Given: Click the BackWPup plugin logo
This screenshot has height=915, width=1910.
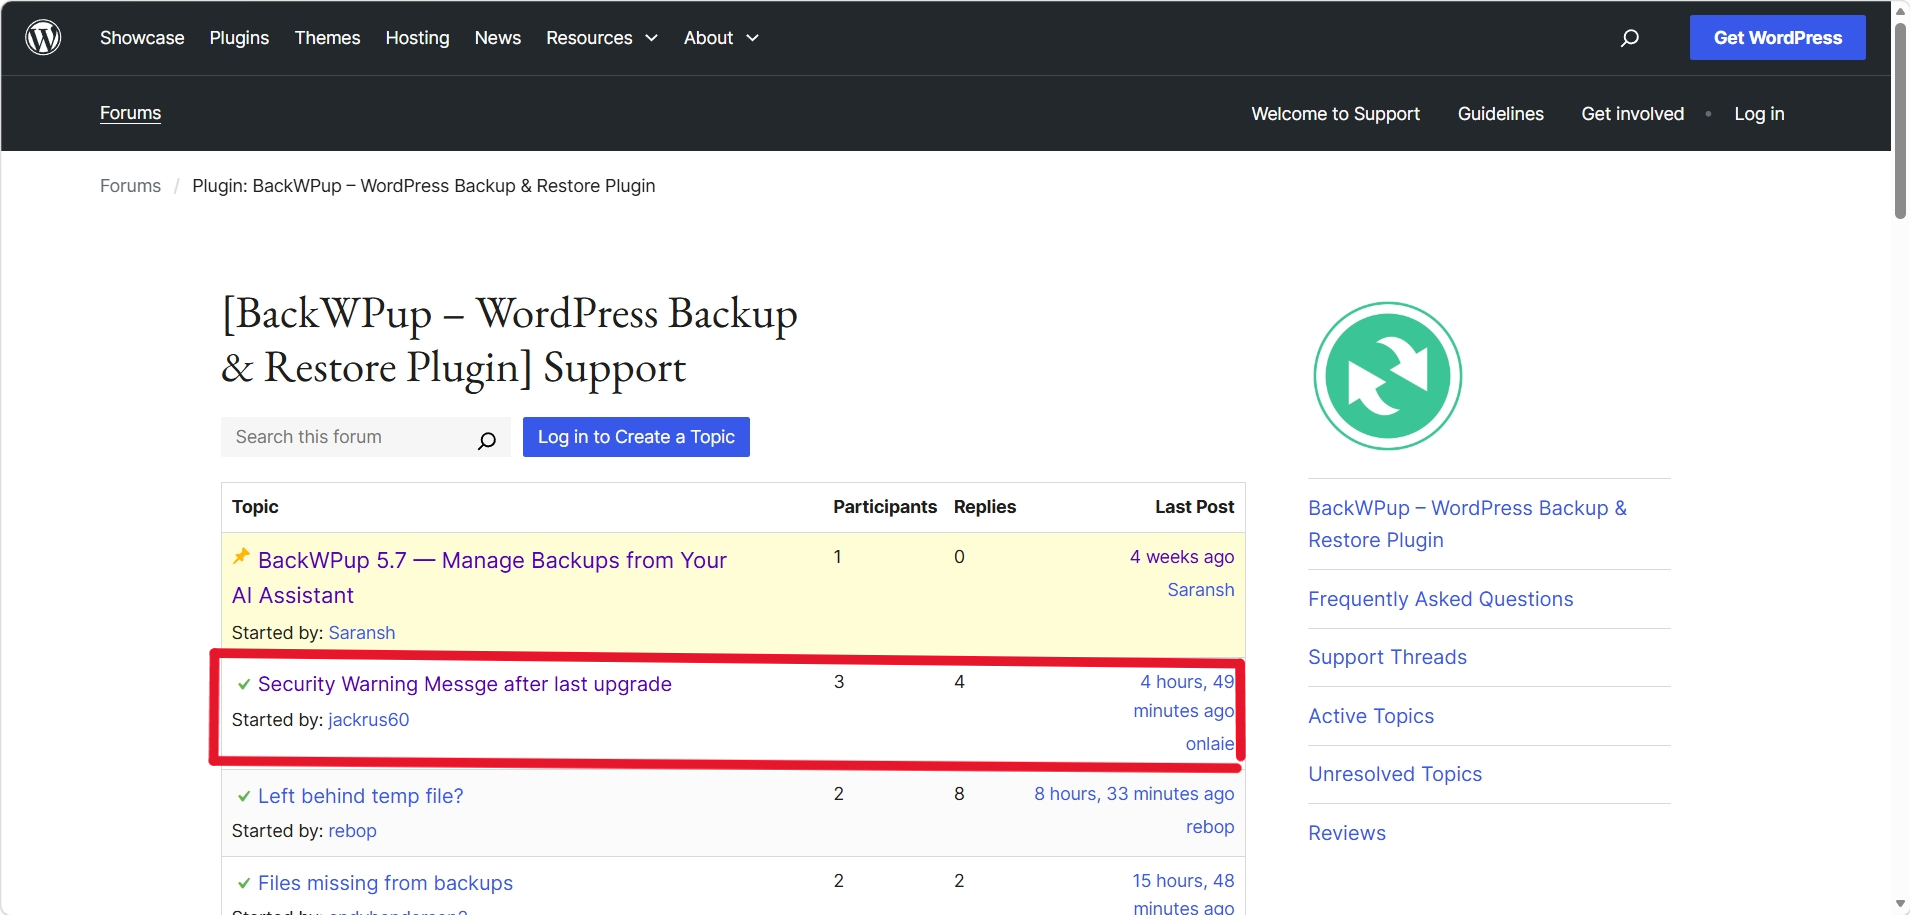Looking at the screenshot, I should click(x=1388, y=376).
